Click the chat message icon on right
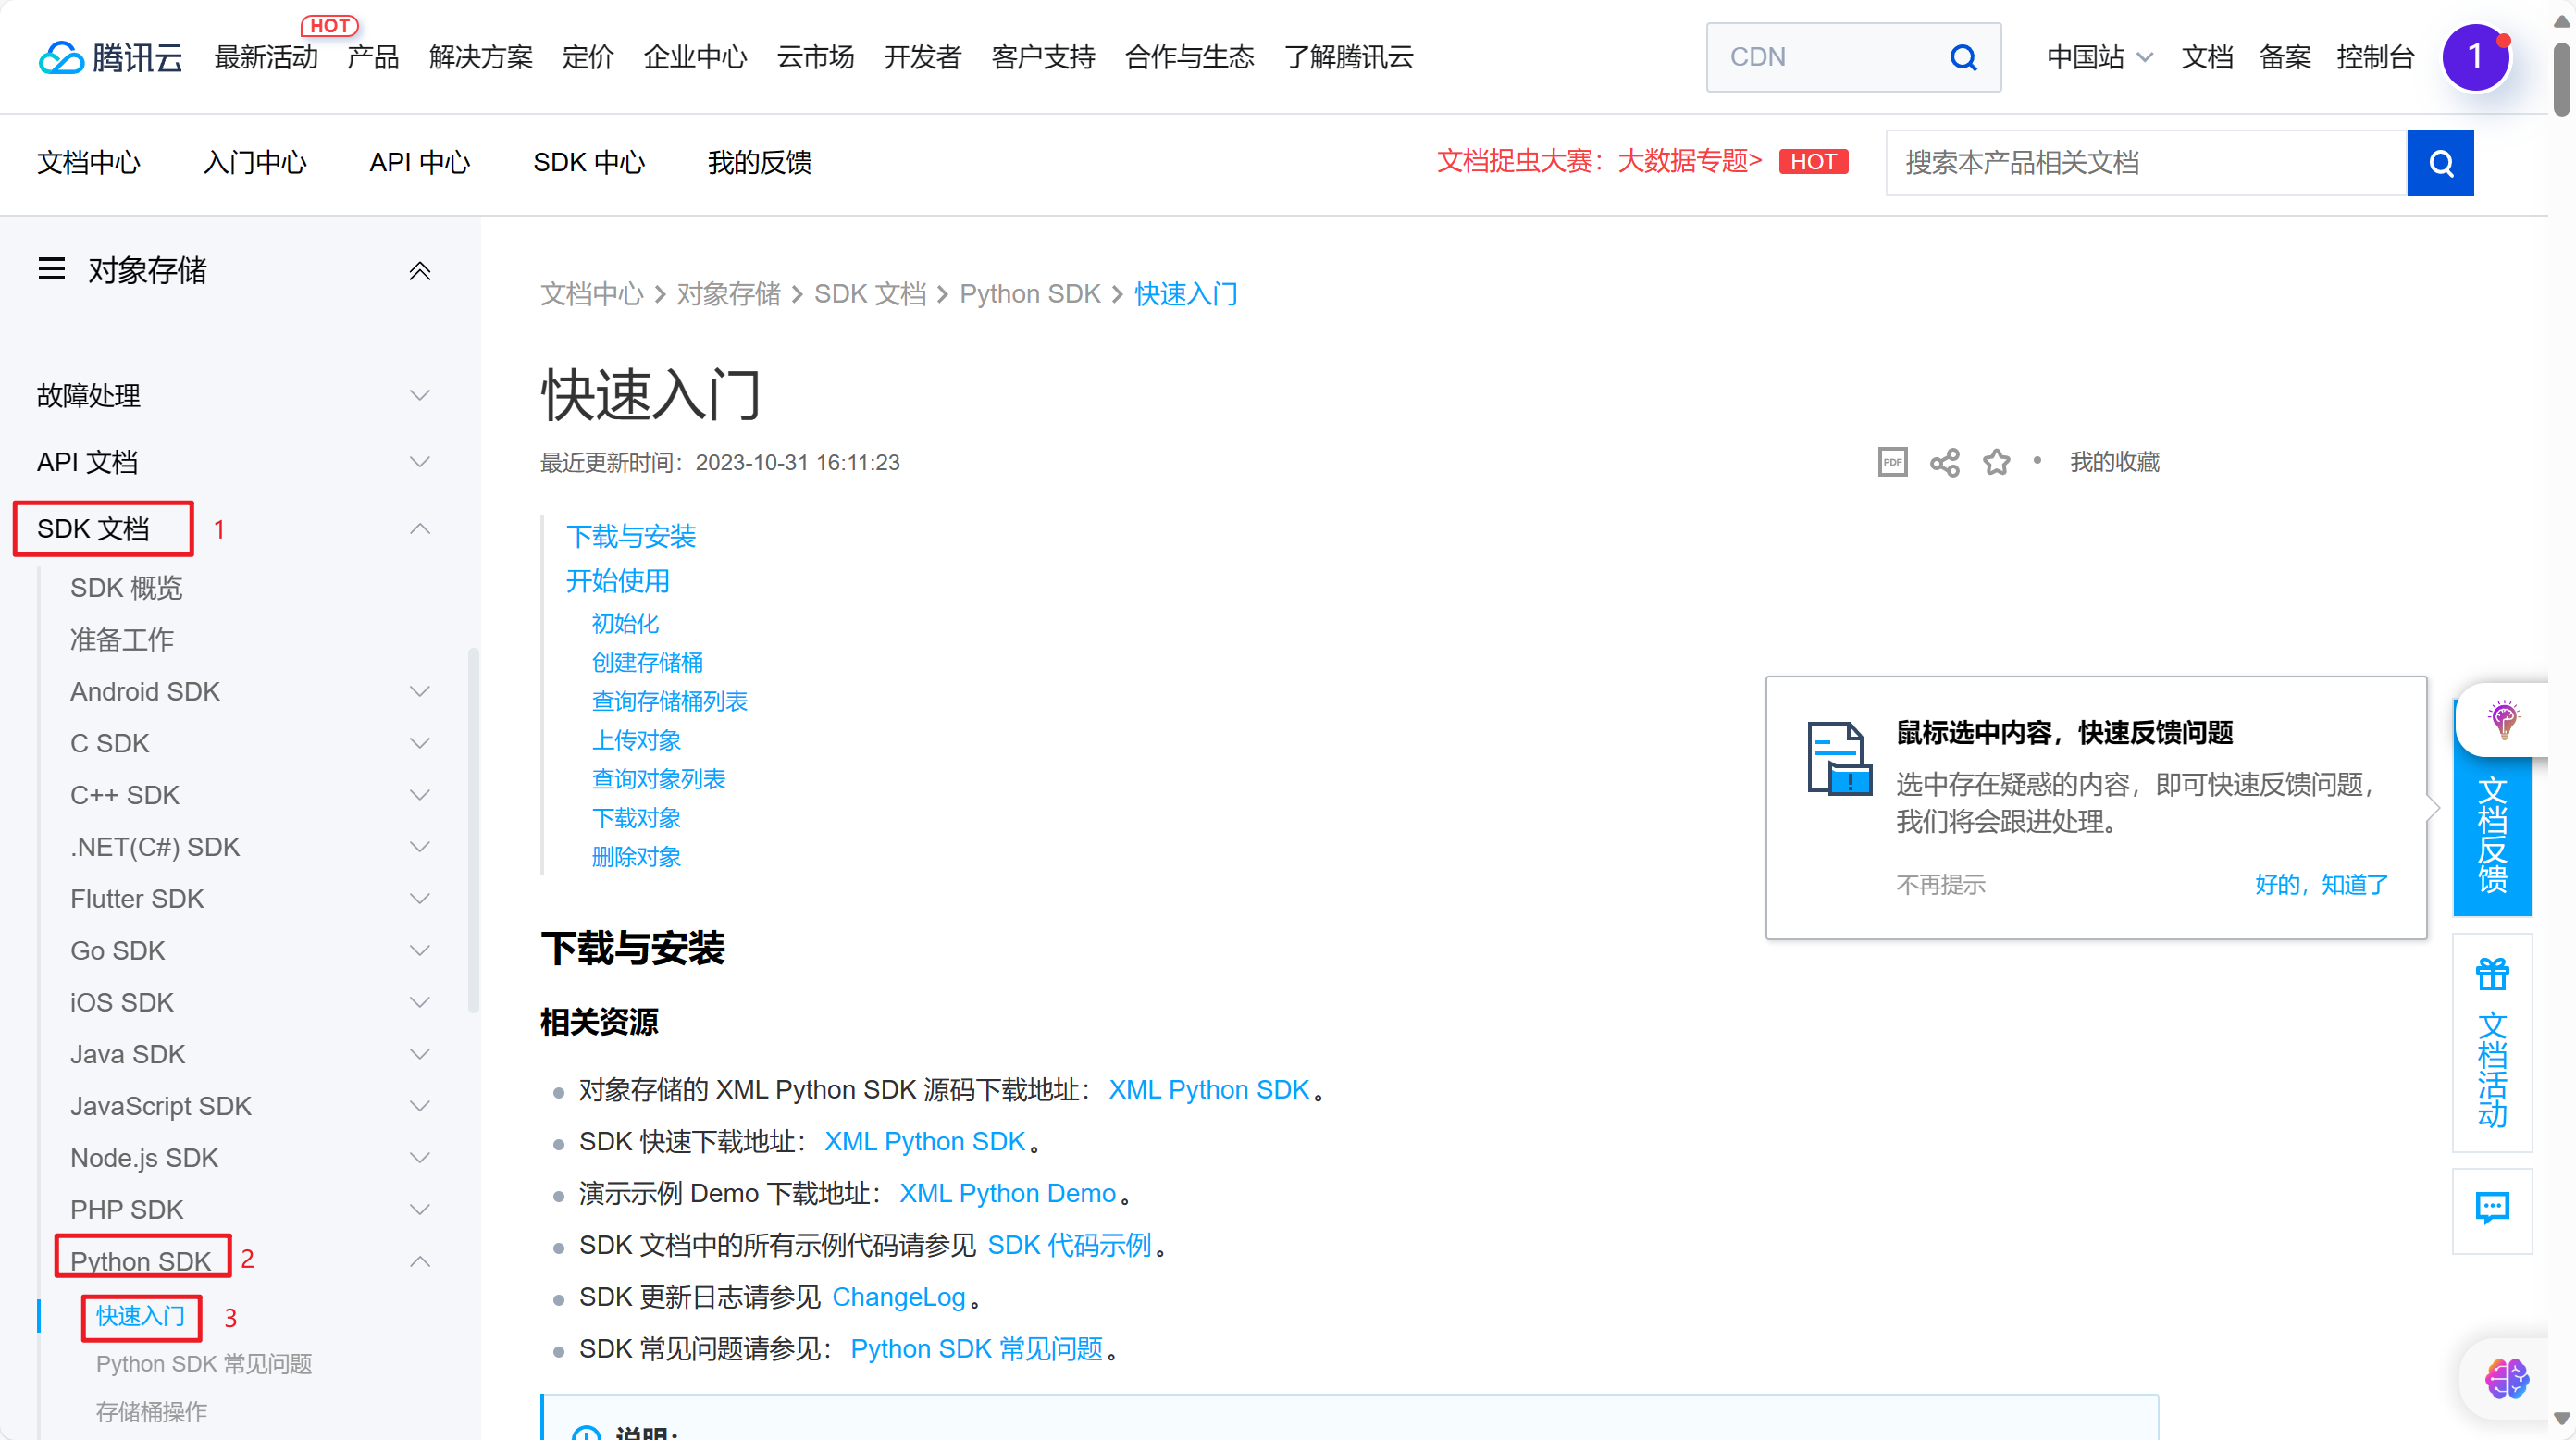 (2491, 1208)
